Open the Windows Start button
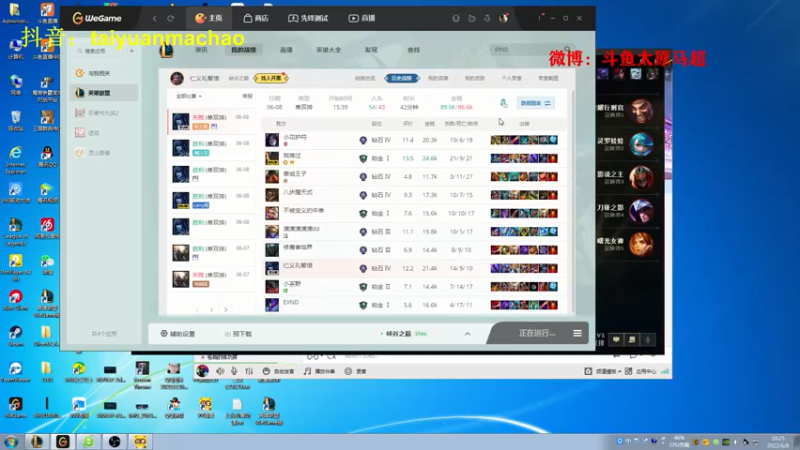 [x=11, y=442]
